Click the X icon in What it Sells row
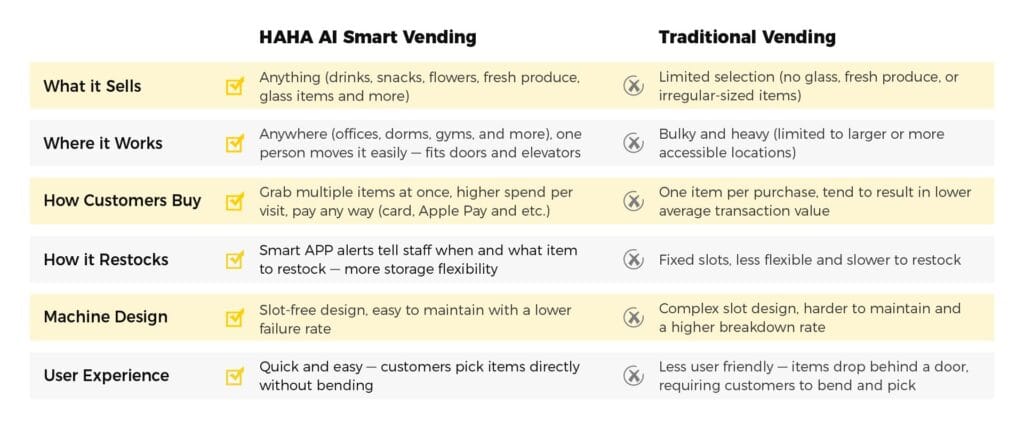1024x427 pixels. [x=633, y=86]
